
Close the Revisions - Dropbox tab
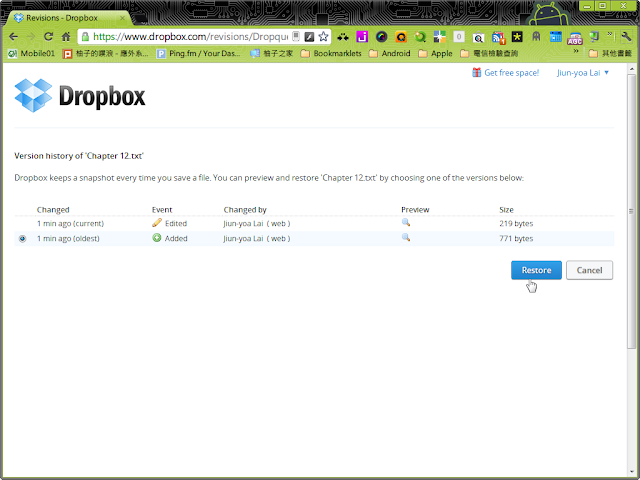coord(122,18)
